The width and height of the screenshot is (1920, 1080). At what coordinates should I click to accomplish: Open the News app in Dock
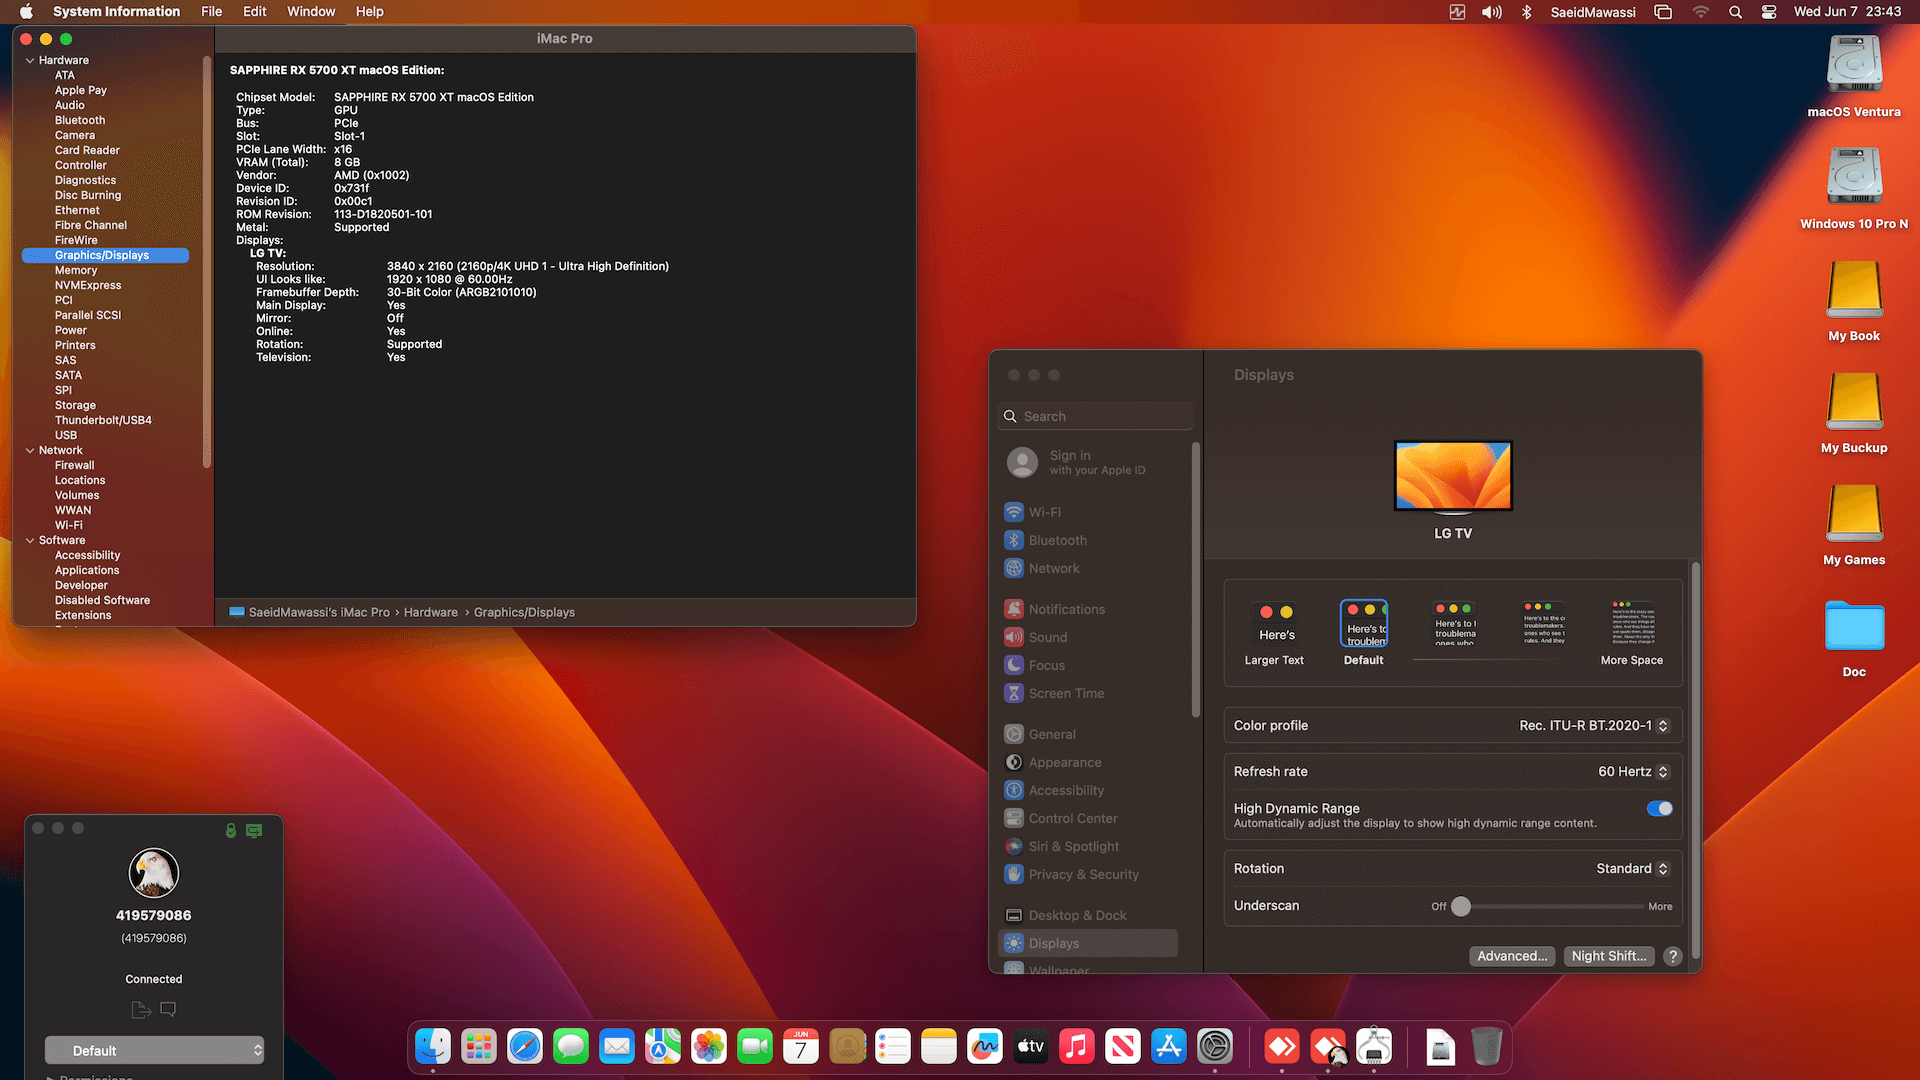tap(1123, 1047)
